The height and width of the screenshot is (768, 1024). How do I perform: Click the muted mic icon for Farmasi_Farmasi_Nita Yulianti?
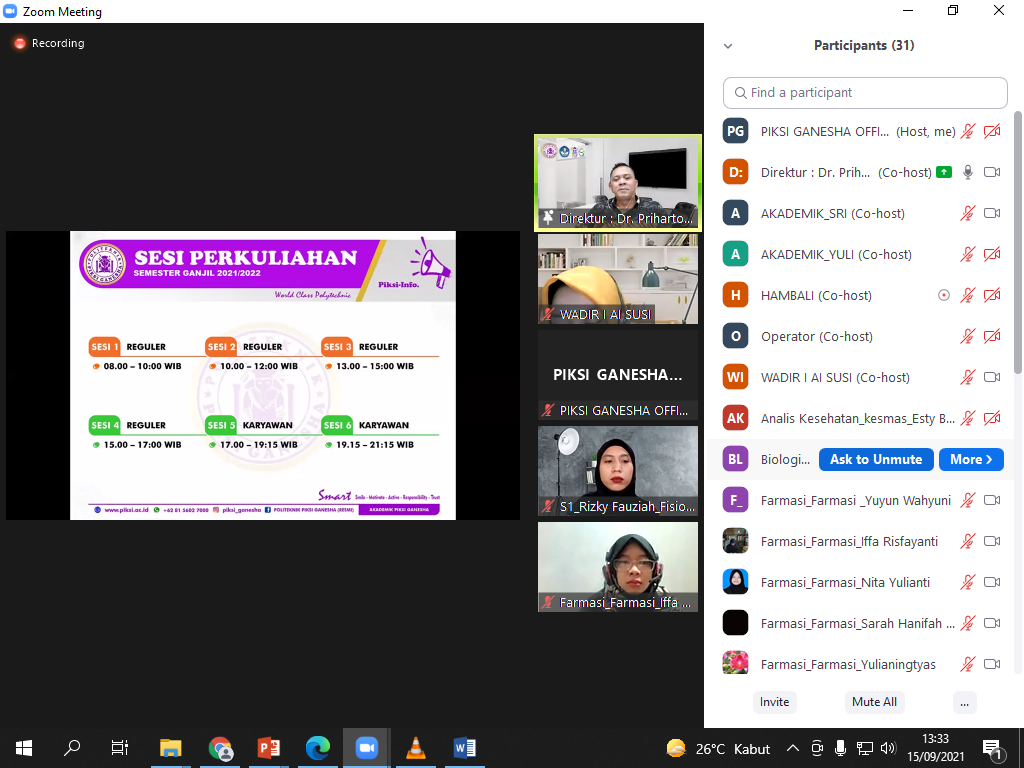[x=968, y=583]
